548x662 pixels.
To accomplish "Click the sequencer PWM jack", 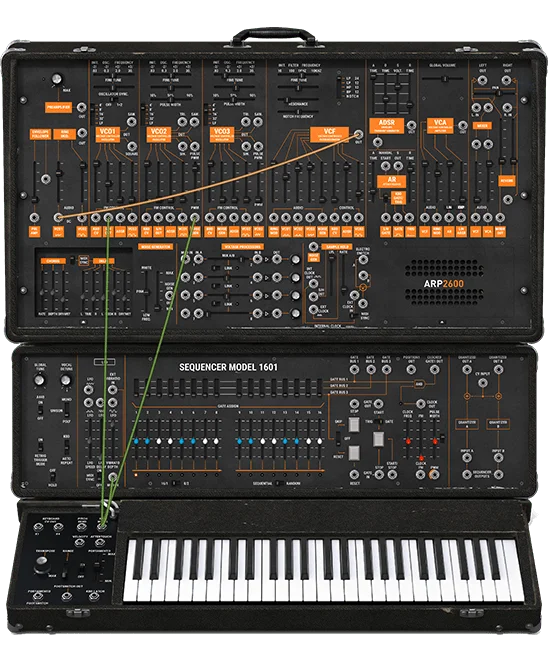I will tap(434, 475).
